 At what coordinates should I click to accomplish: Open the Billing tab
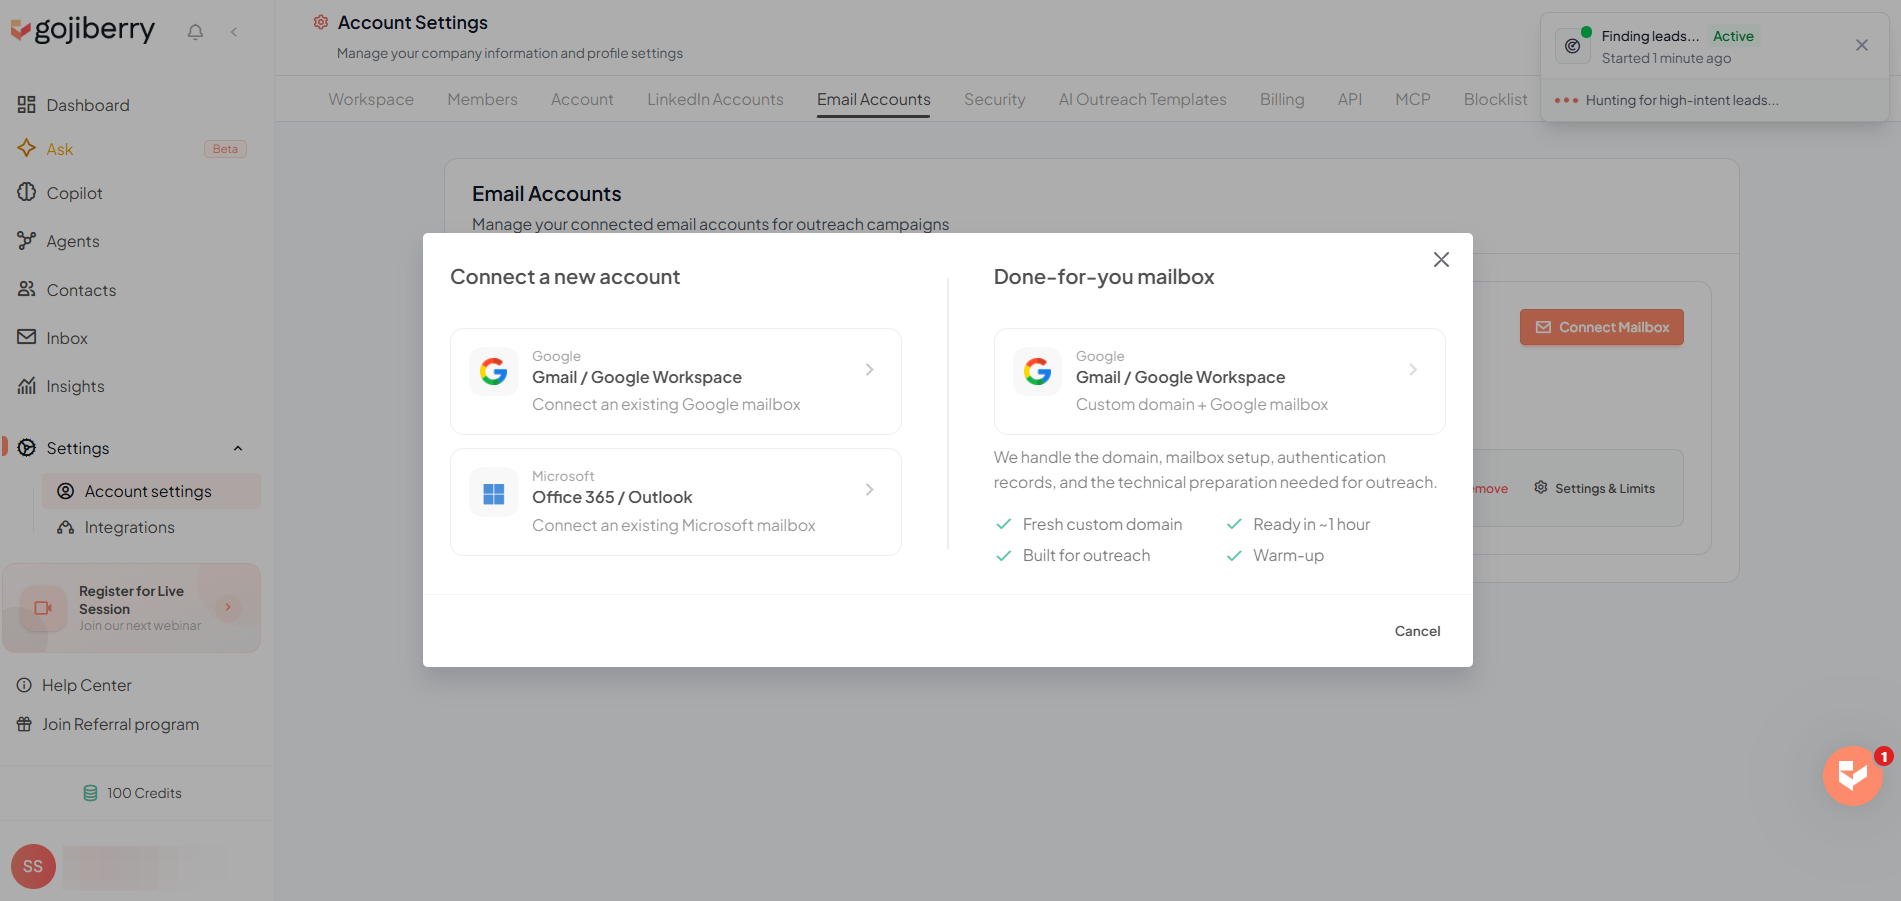click(1282, 99)
